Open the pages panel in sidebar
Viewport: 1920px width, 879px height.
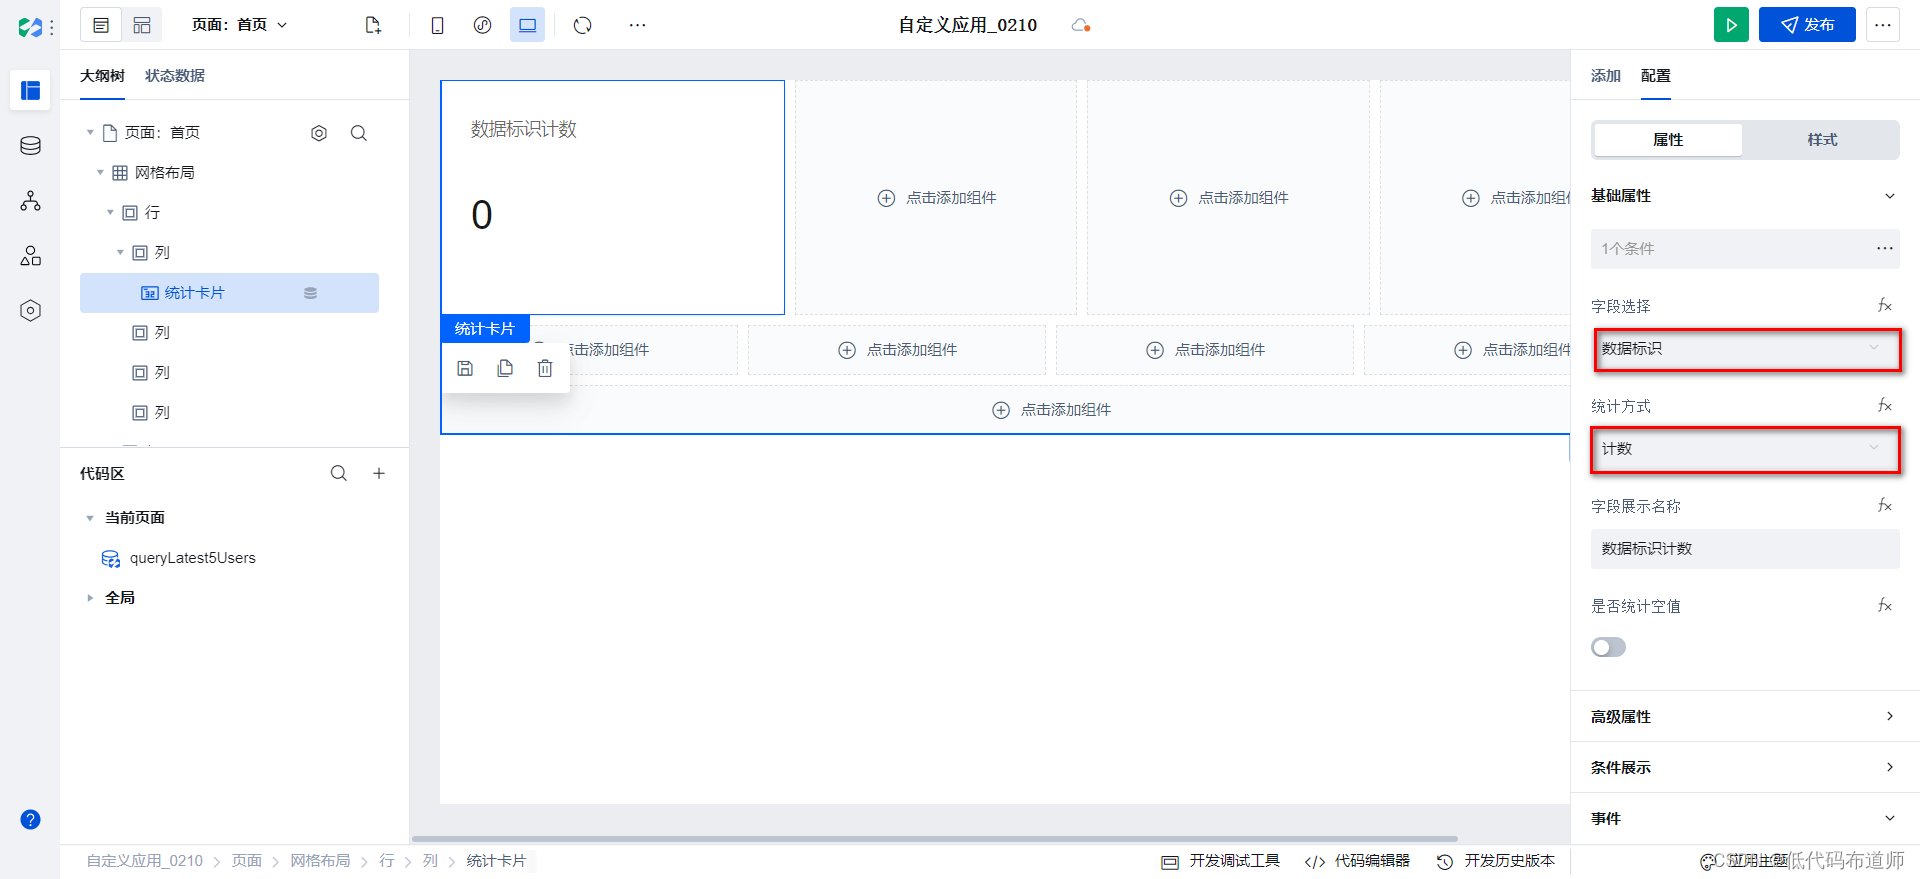pos(30,90)
